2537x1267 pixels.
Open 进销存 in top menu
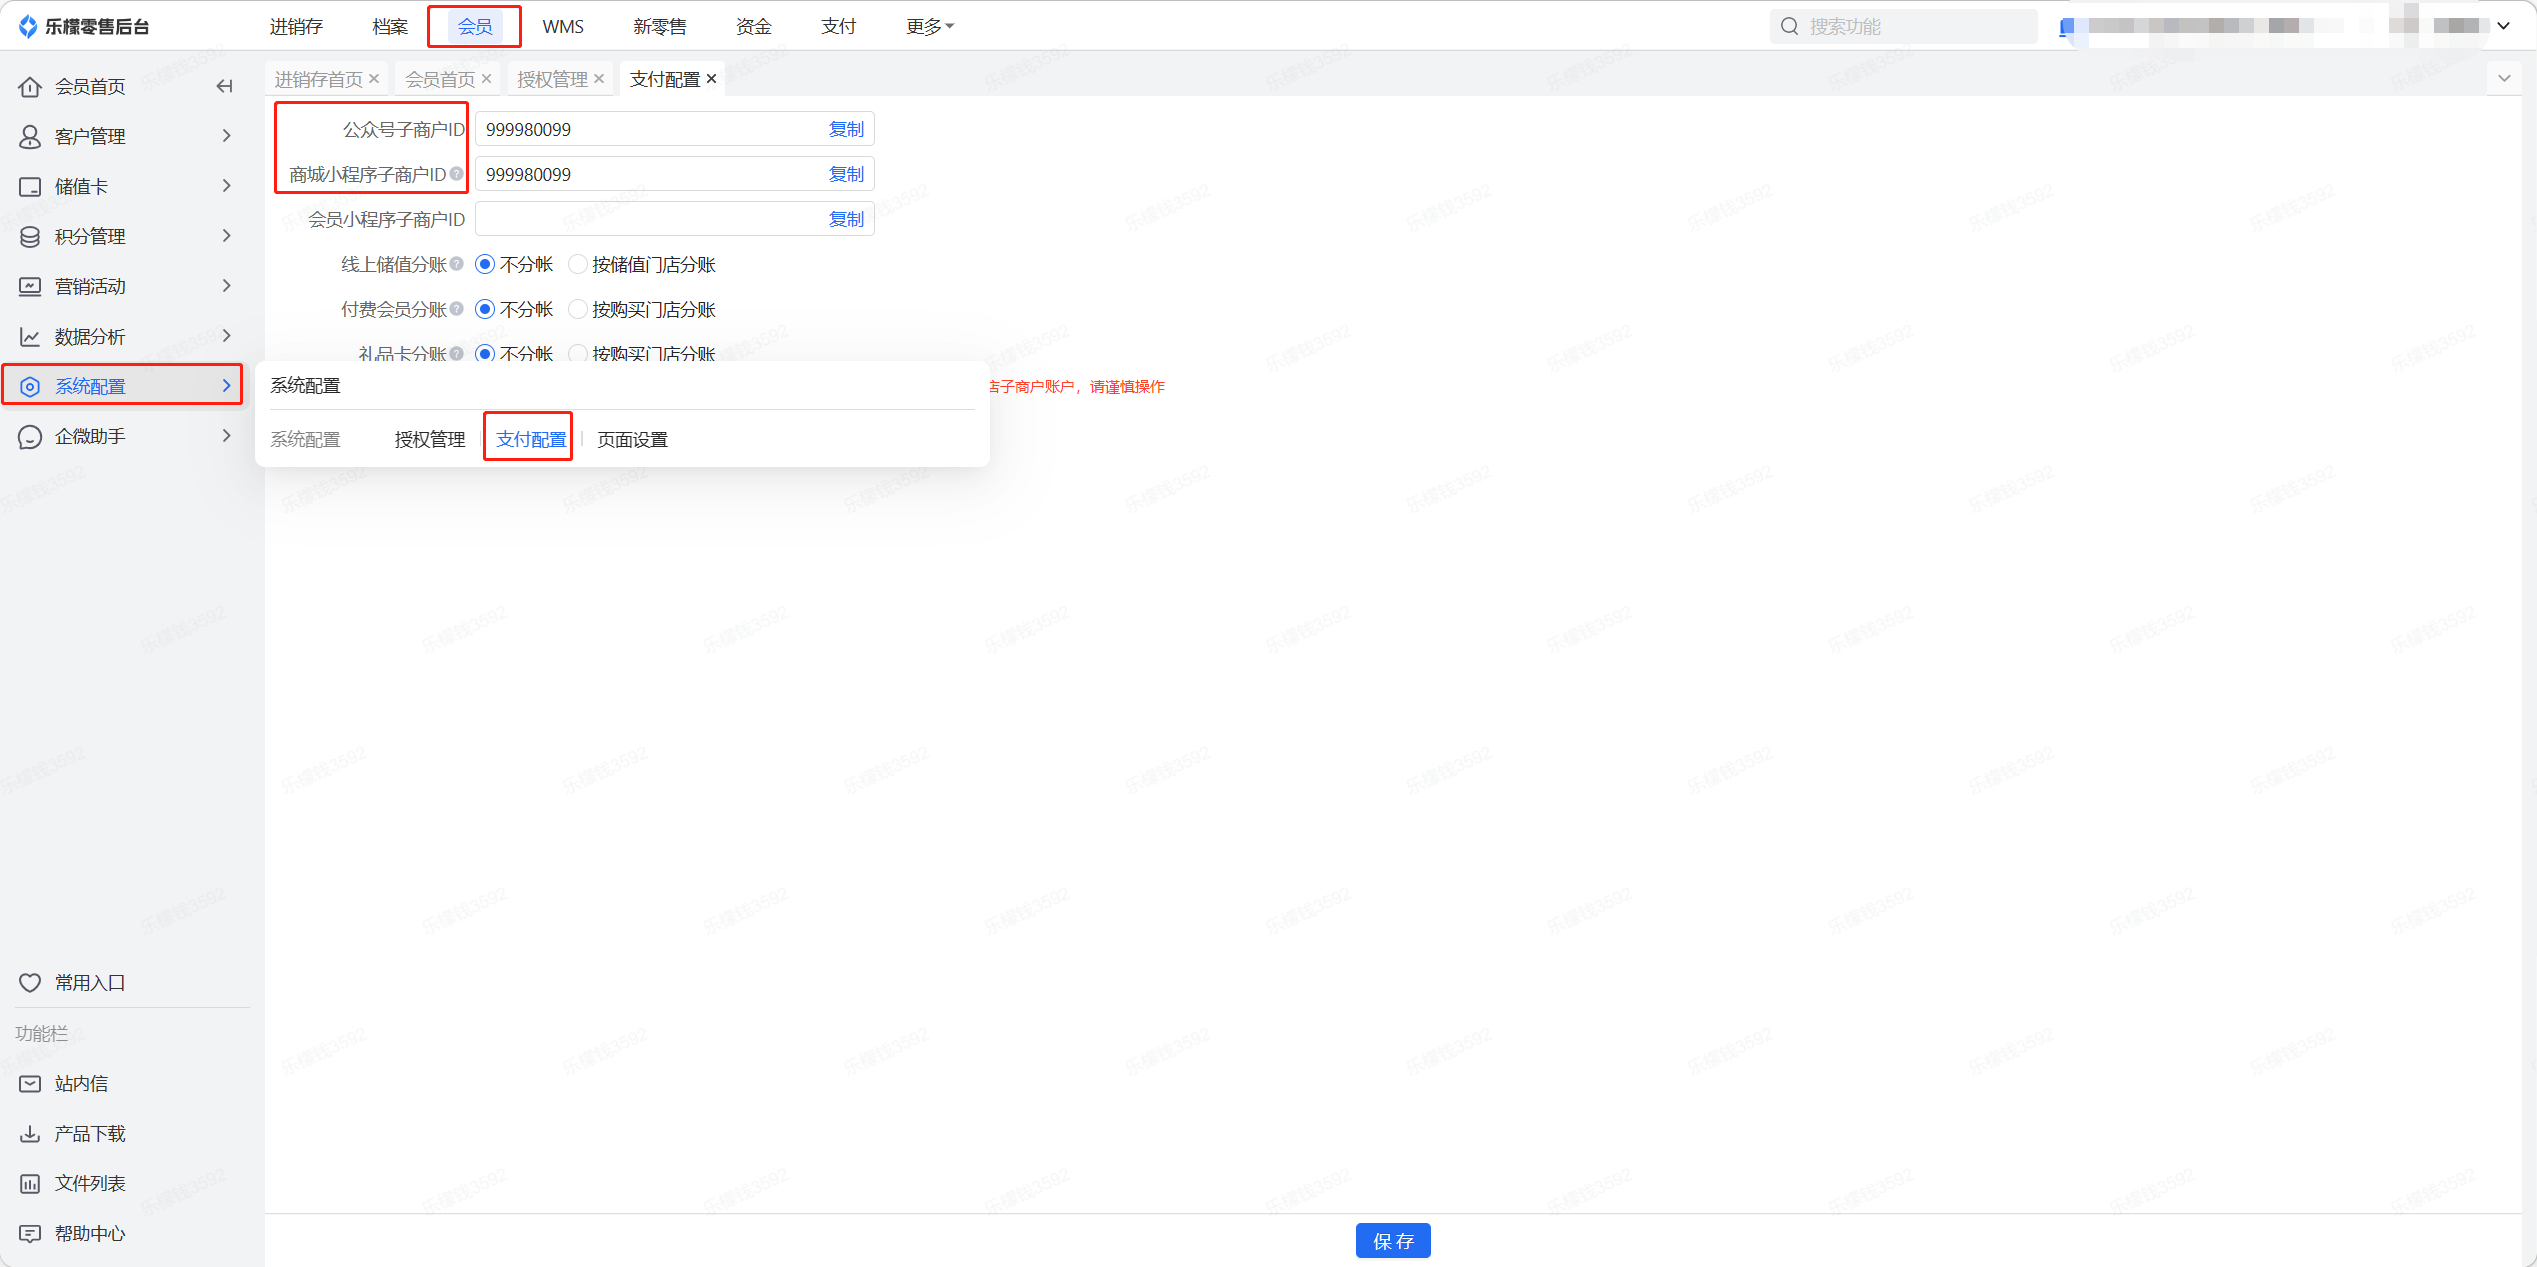click(296, 27)
